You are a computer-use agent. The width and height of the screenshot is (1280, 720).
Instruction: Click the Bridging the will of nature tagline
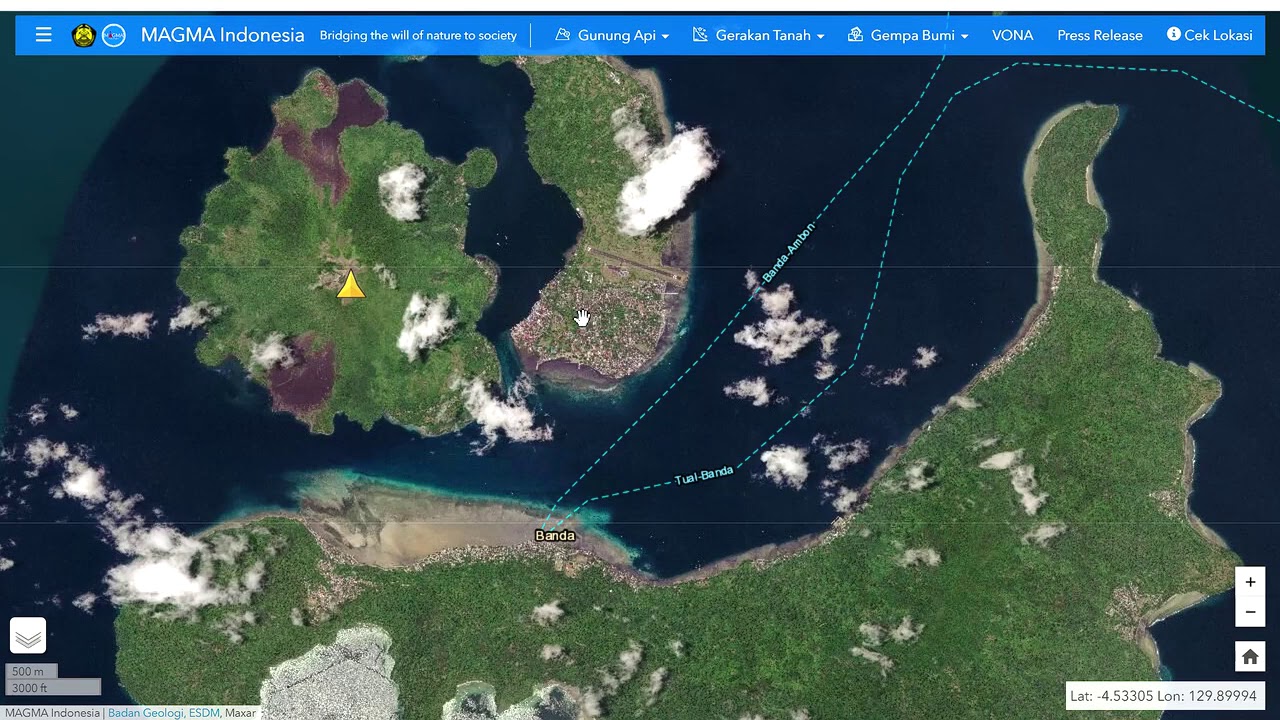coord(418,35)
